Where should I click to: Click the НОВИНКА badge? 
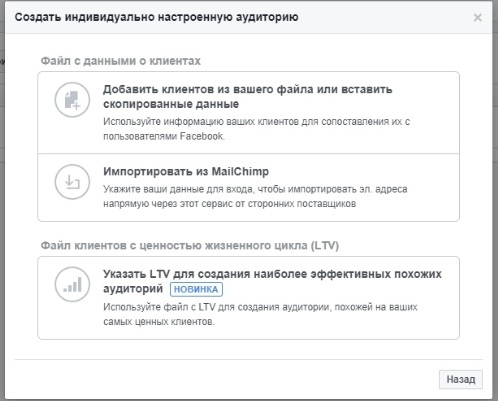coord(196,289)
